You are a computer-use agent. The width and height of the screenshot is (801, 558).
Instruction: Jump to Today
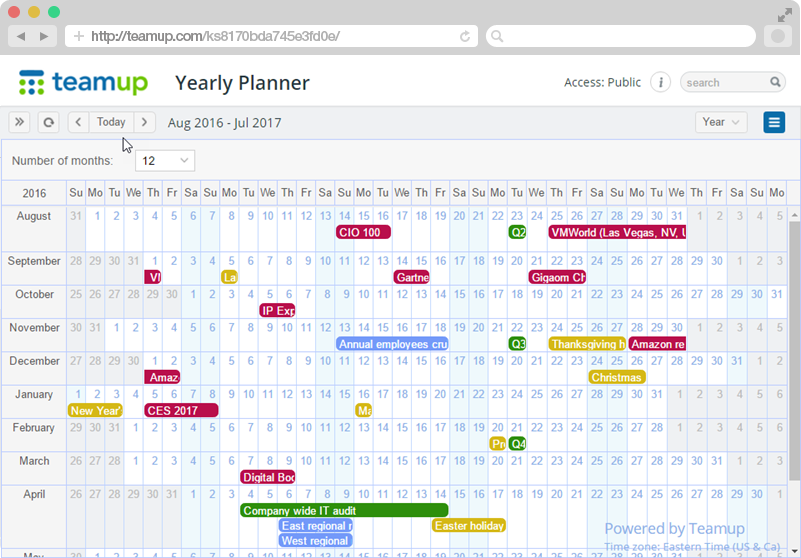(111, 122)
